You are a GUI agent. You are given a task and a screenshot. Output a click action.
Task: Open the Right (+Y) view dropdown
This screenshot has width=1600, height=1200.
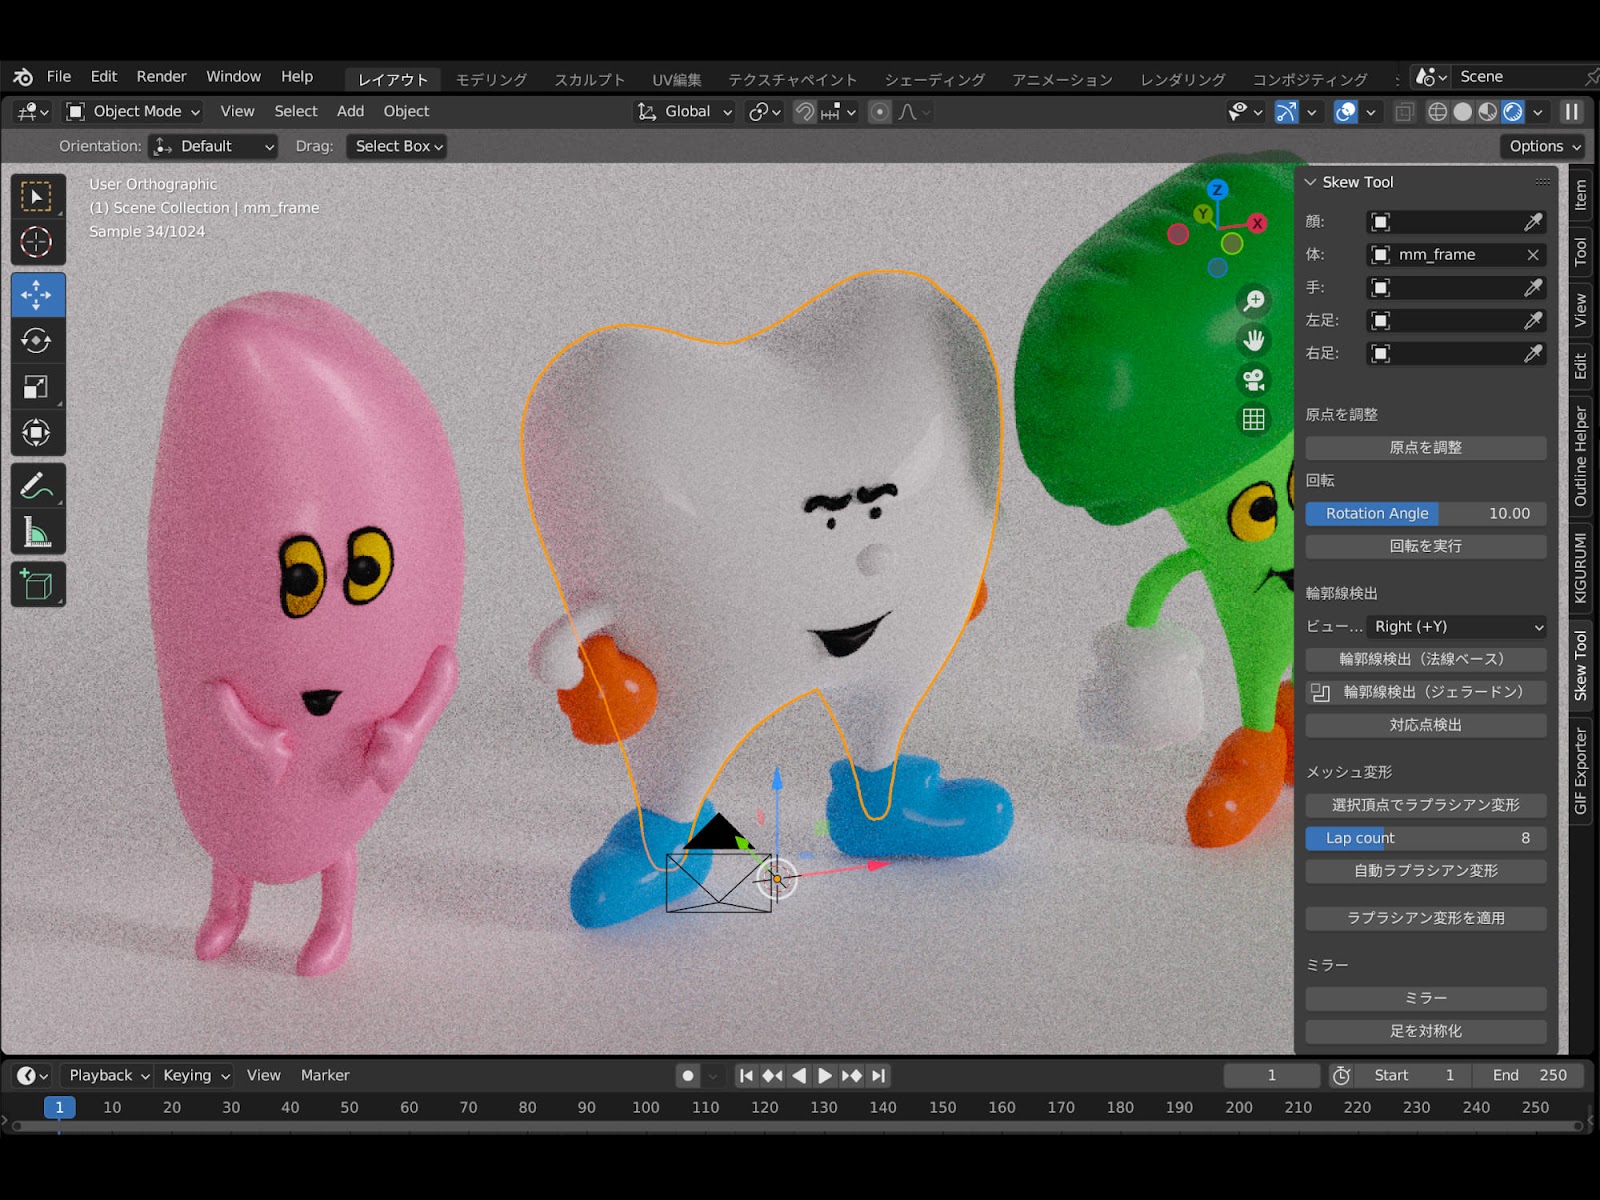[1456, 627]
